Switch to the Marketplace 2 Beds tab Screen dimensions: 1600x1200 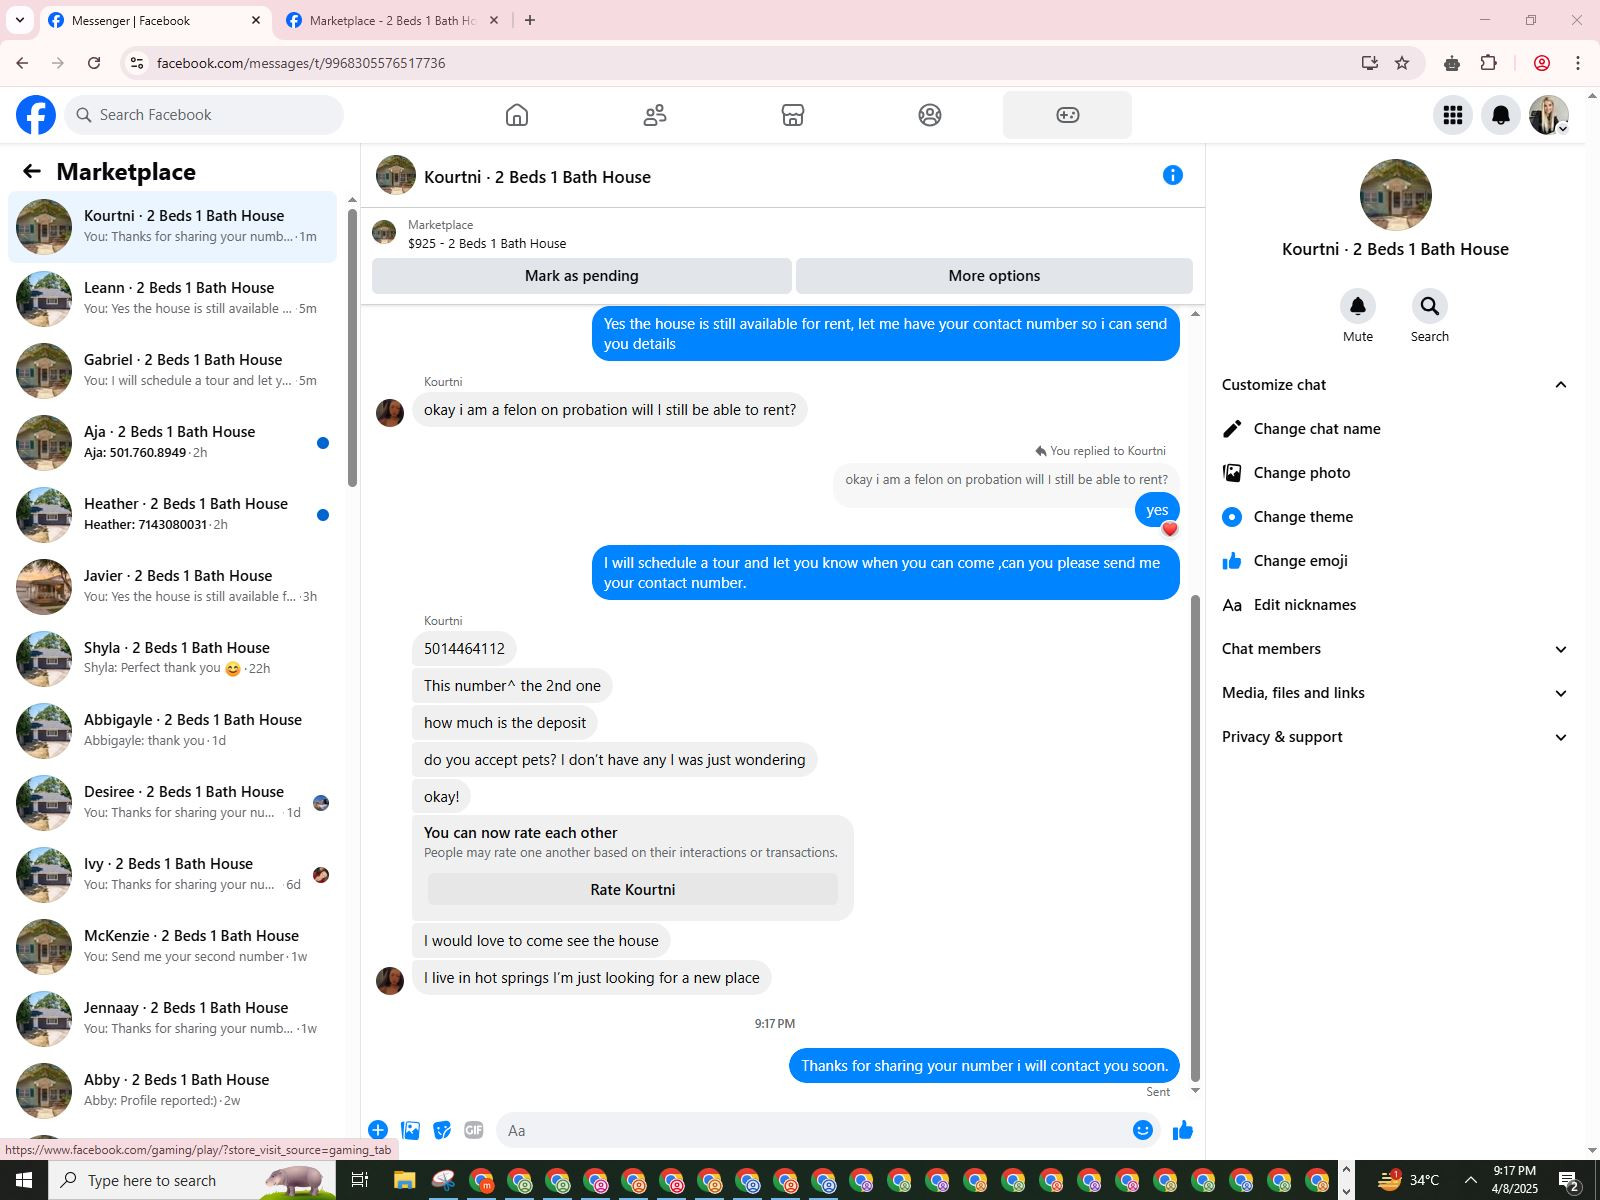[x=392, y=20]
